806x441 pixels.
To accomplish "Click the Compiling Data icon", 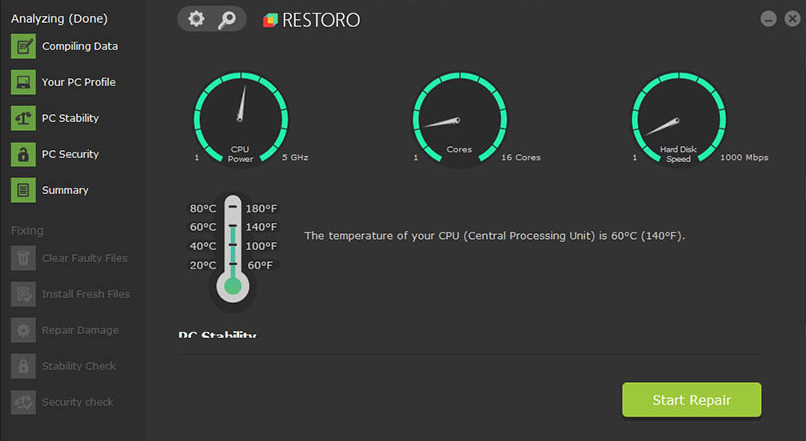I will [23, 46].
